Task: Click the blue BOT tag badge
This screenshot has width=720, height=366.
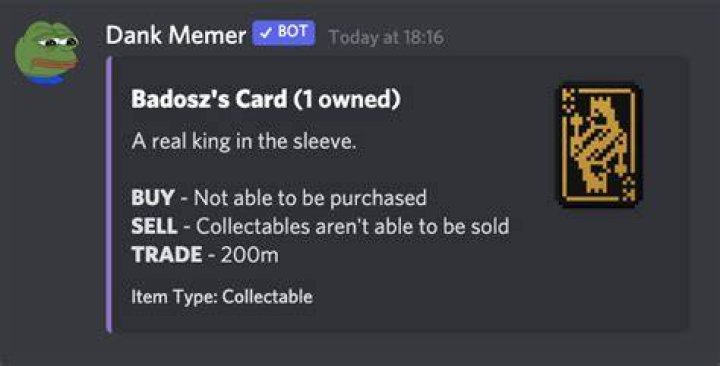Action: (283, 33)
